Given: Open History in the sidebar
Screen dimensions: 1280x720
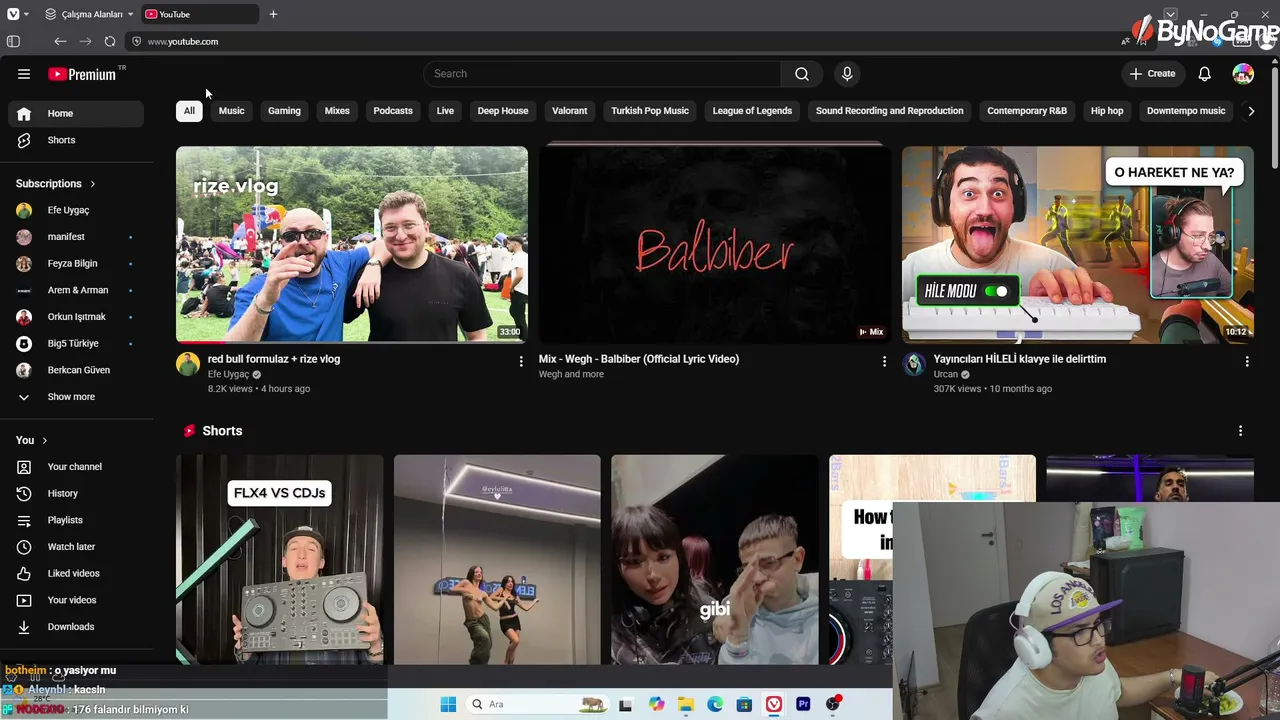Looking at the screenshot, I should [x=76, y=494].
